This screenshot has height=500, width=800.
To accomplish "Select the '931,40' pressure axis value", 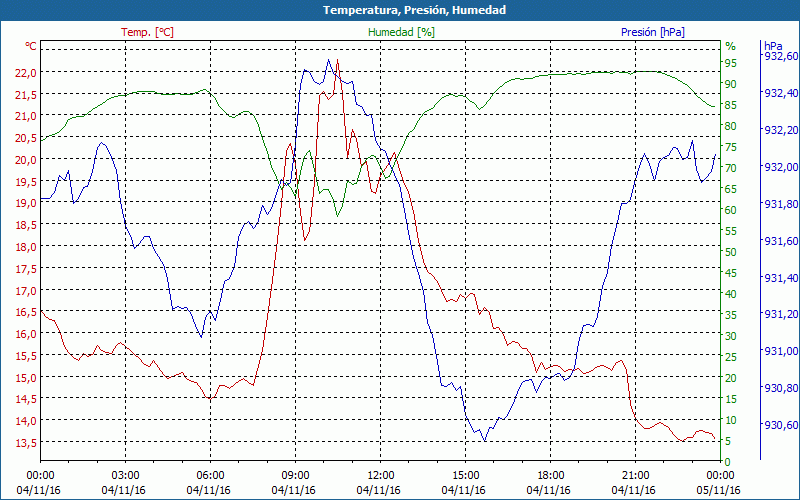I will (781, 278).
